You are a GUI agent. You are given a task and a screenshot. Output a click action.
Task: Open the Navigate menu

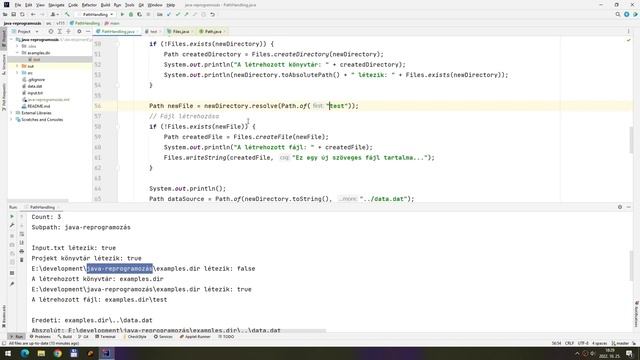click(x=56, y=5)
